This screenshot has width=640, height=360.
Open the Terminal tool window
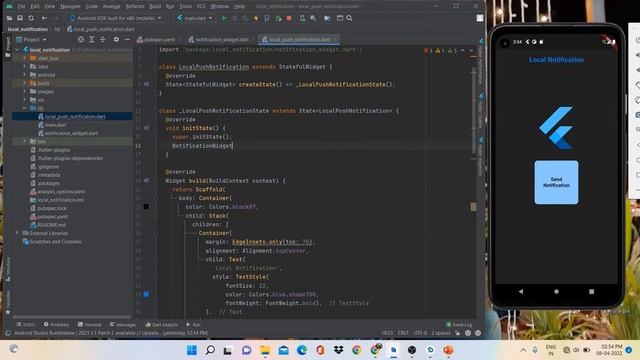89,324
